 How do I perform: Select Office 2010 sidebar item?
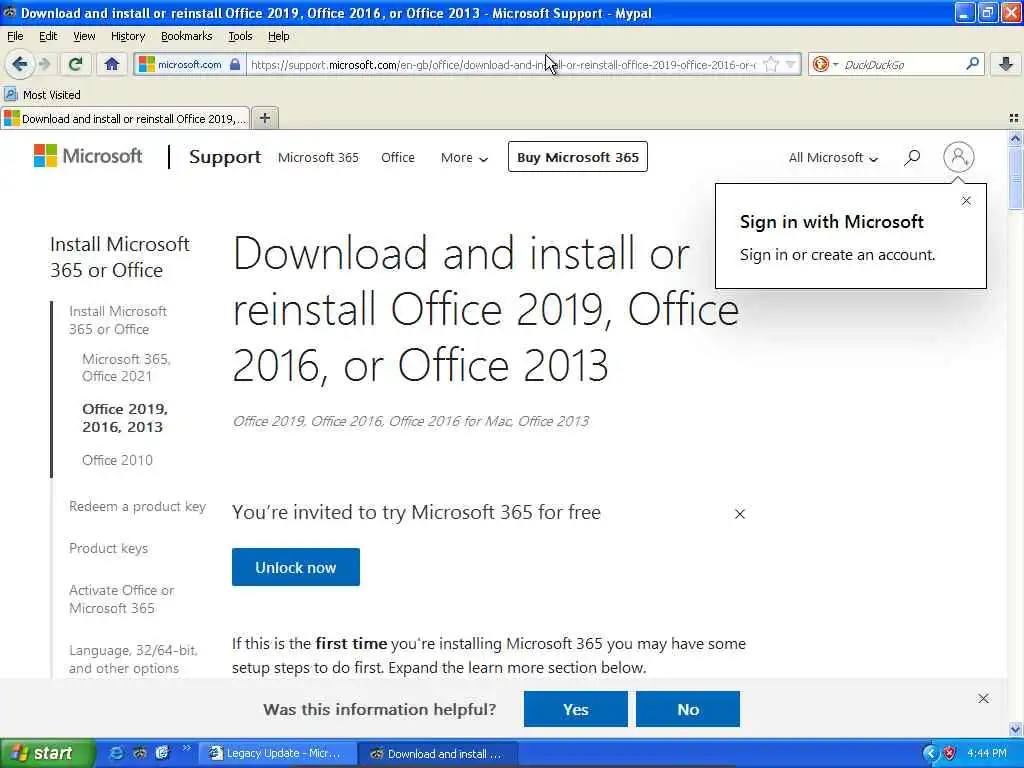(x=117, y=460)
